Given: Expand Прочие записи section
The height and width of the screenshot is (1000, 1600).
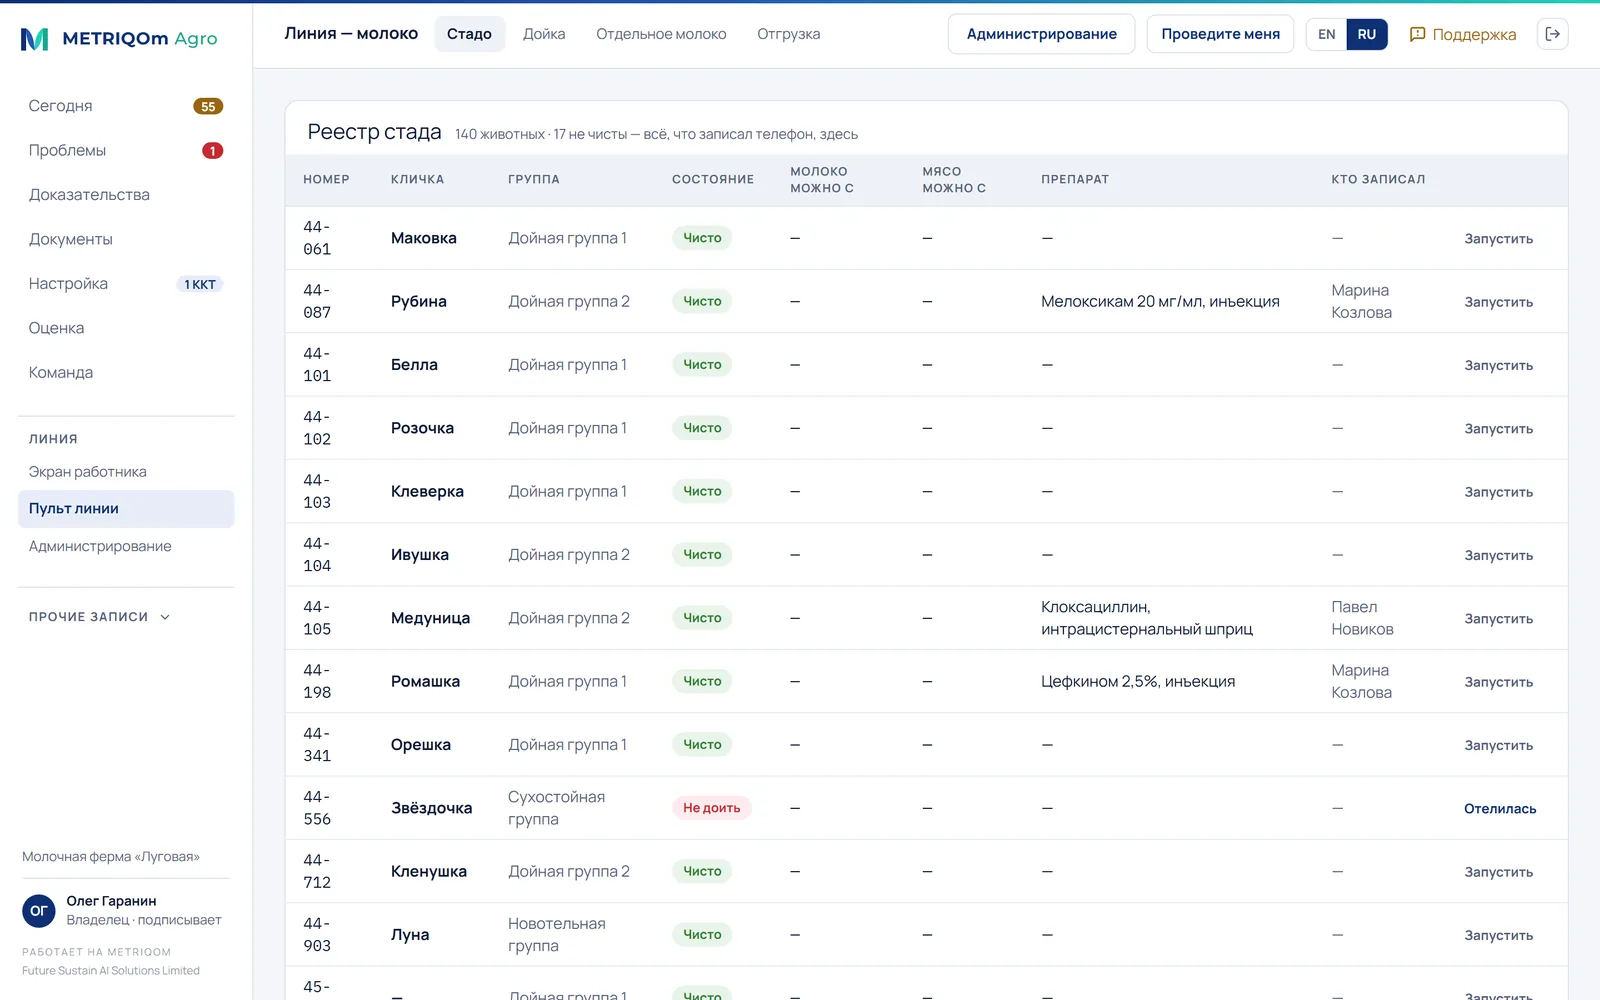Looking at the screenshot, I should coord(100,617).
